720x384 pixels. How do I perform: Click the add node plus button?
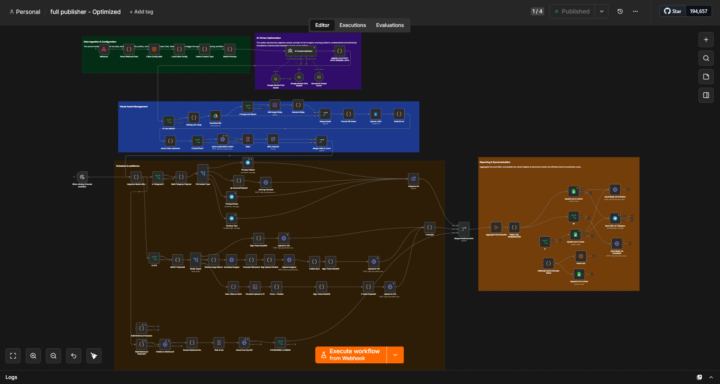tap(706, 40)
